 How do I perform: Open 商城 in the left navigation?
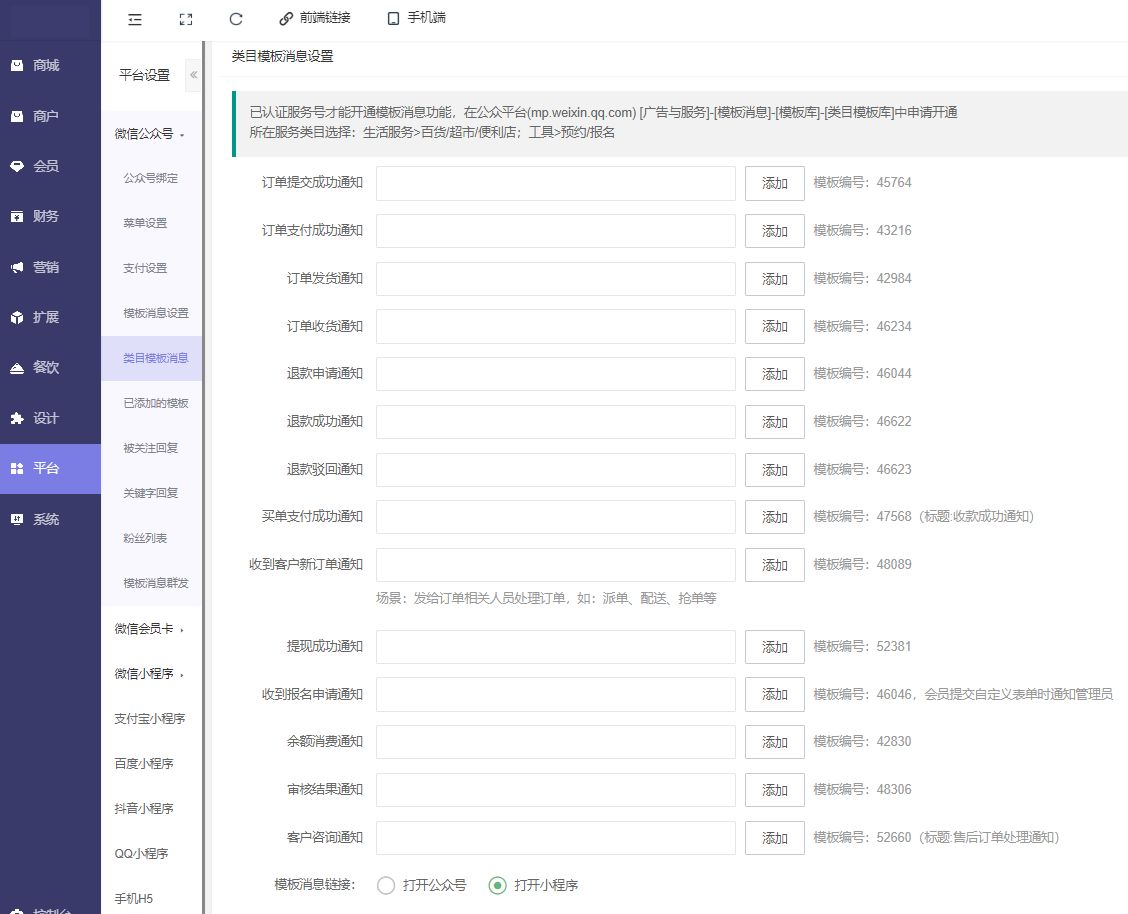pyautogui.click(x=46, y=66)
